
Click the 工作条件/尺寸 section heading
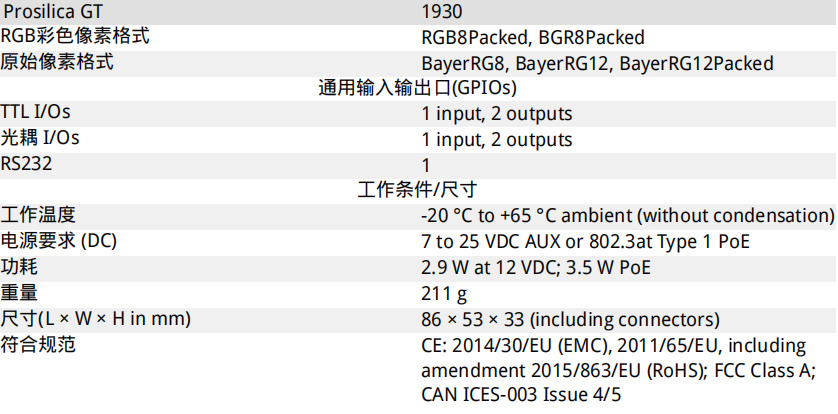[x=417, y=190]
